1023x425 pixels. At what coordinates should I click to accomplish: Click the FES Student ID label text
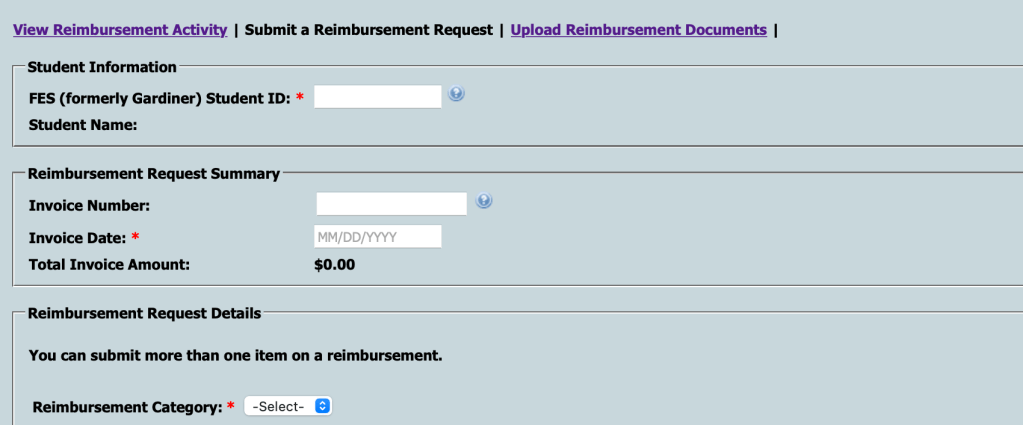160,97
